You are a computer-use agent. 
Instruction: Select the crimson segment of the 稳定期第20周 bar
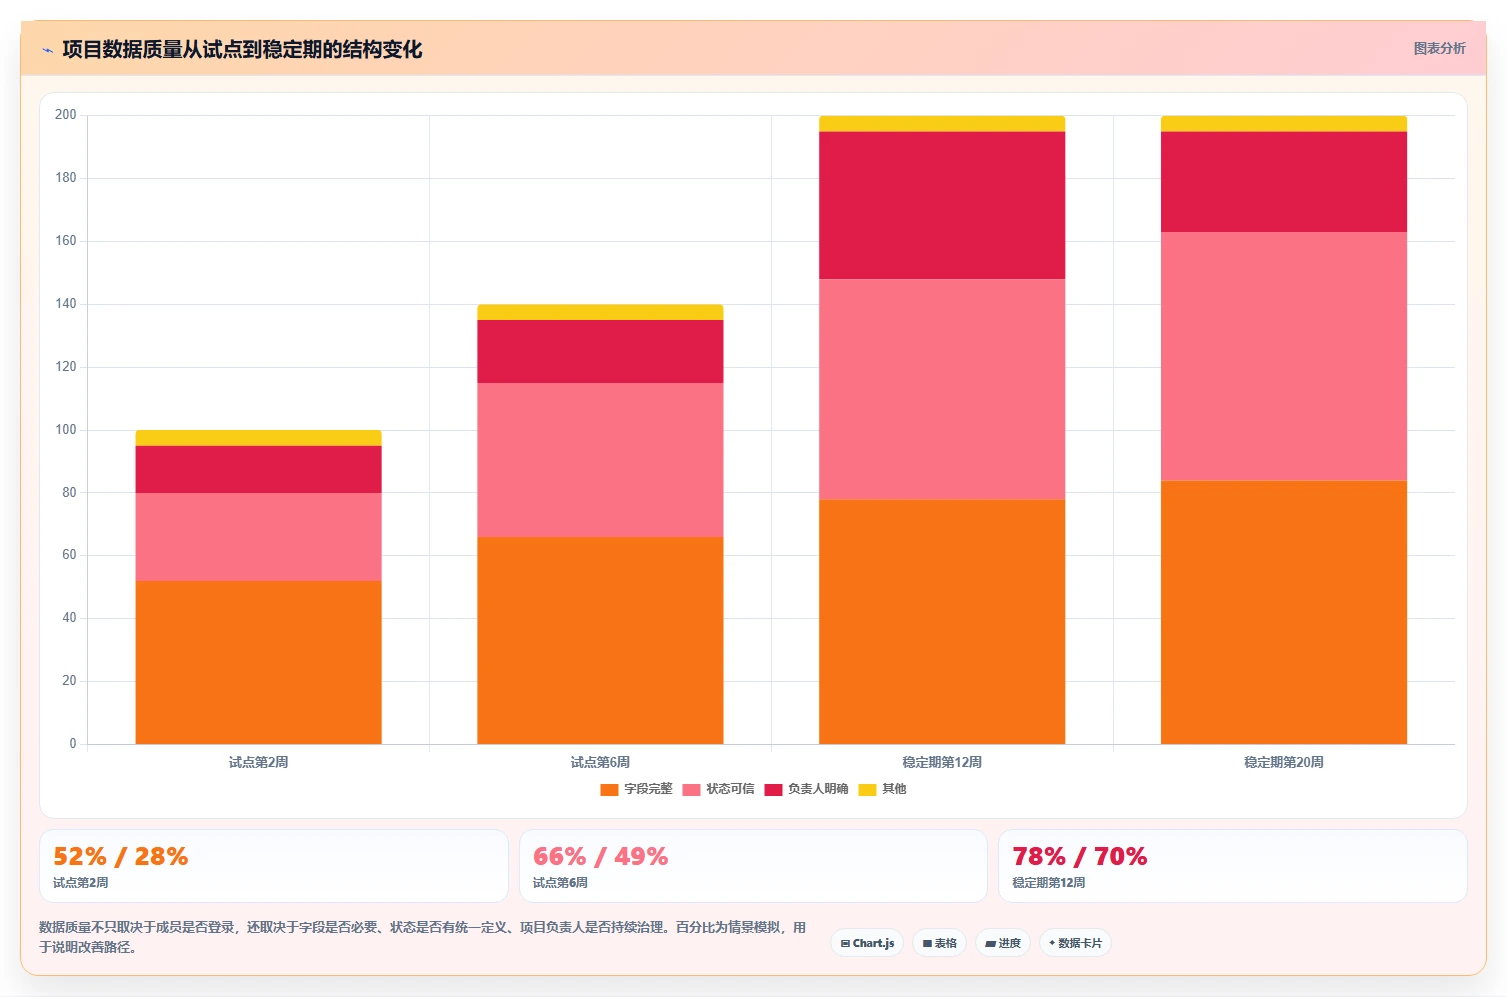1284,182
